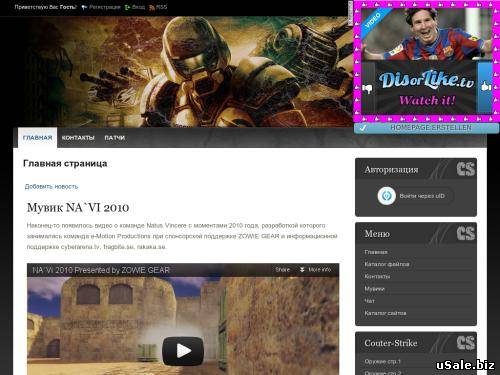Click the CS logo in Меню panel
Image resolution: width=500 pixels, height=375 pixels.
pos(466,233)
